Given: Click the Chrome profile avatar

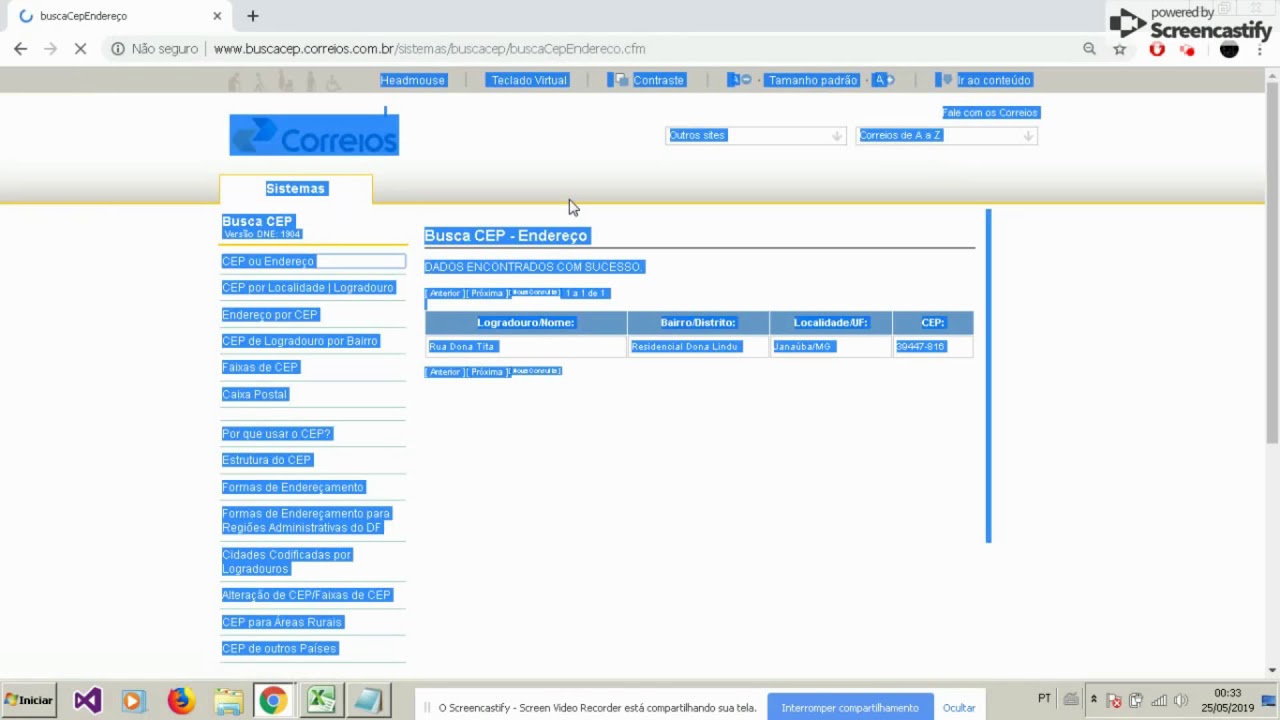Looking at the screenshot, I should 1229,49.
